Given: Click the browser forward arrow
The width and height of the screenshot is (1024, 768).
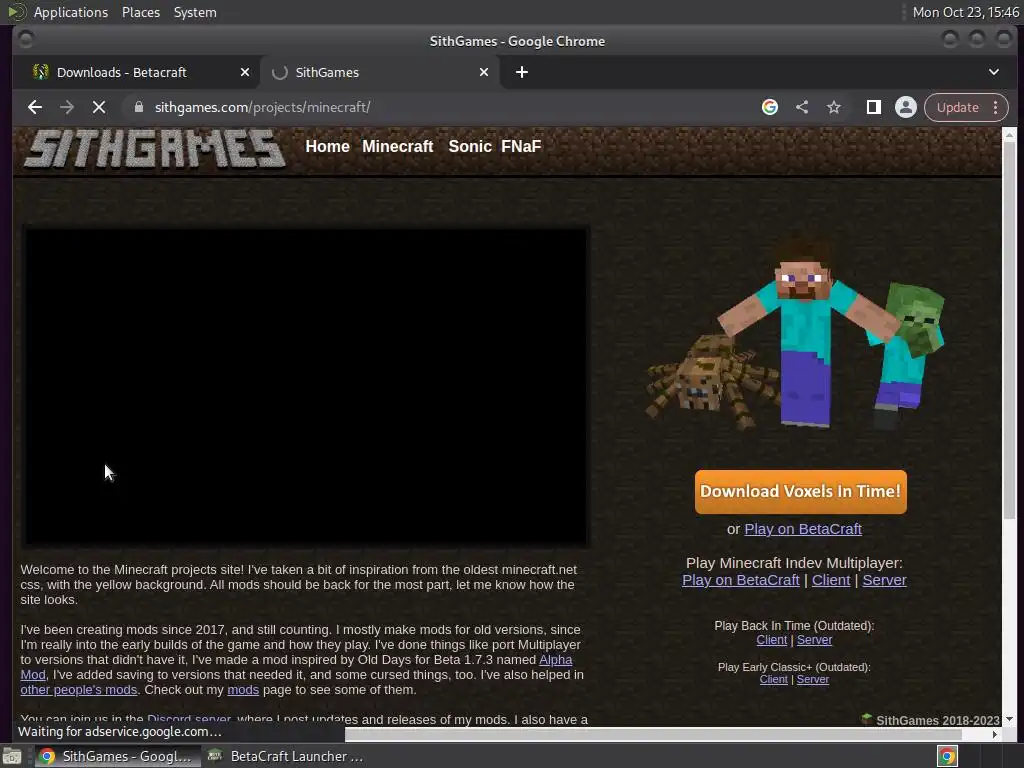Looking at the screenshot, I should tap(67, 107).
